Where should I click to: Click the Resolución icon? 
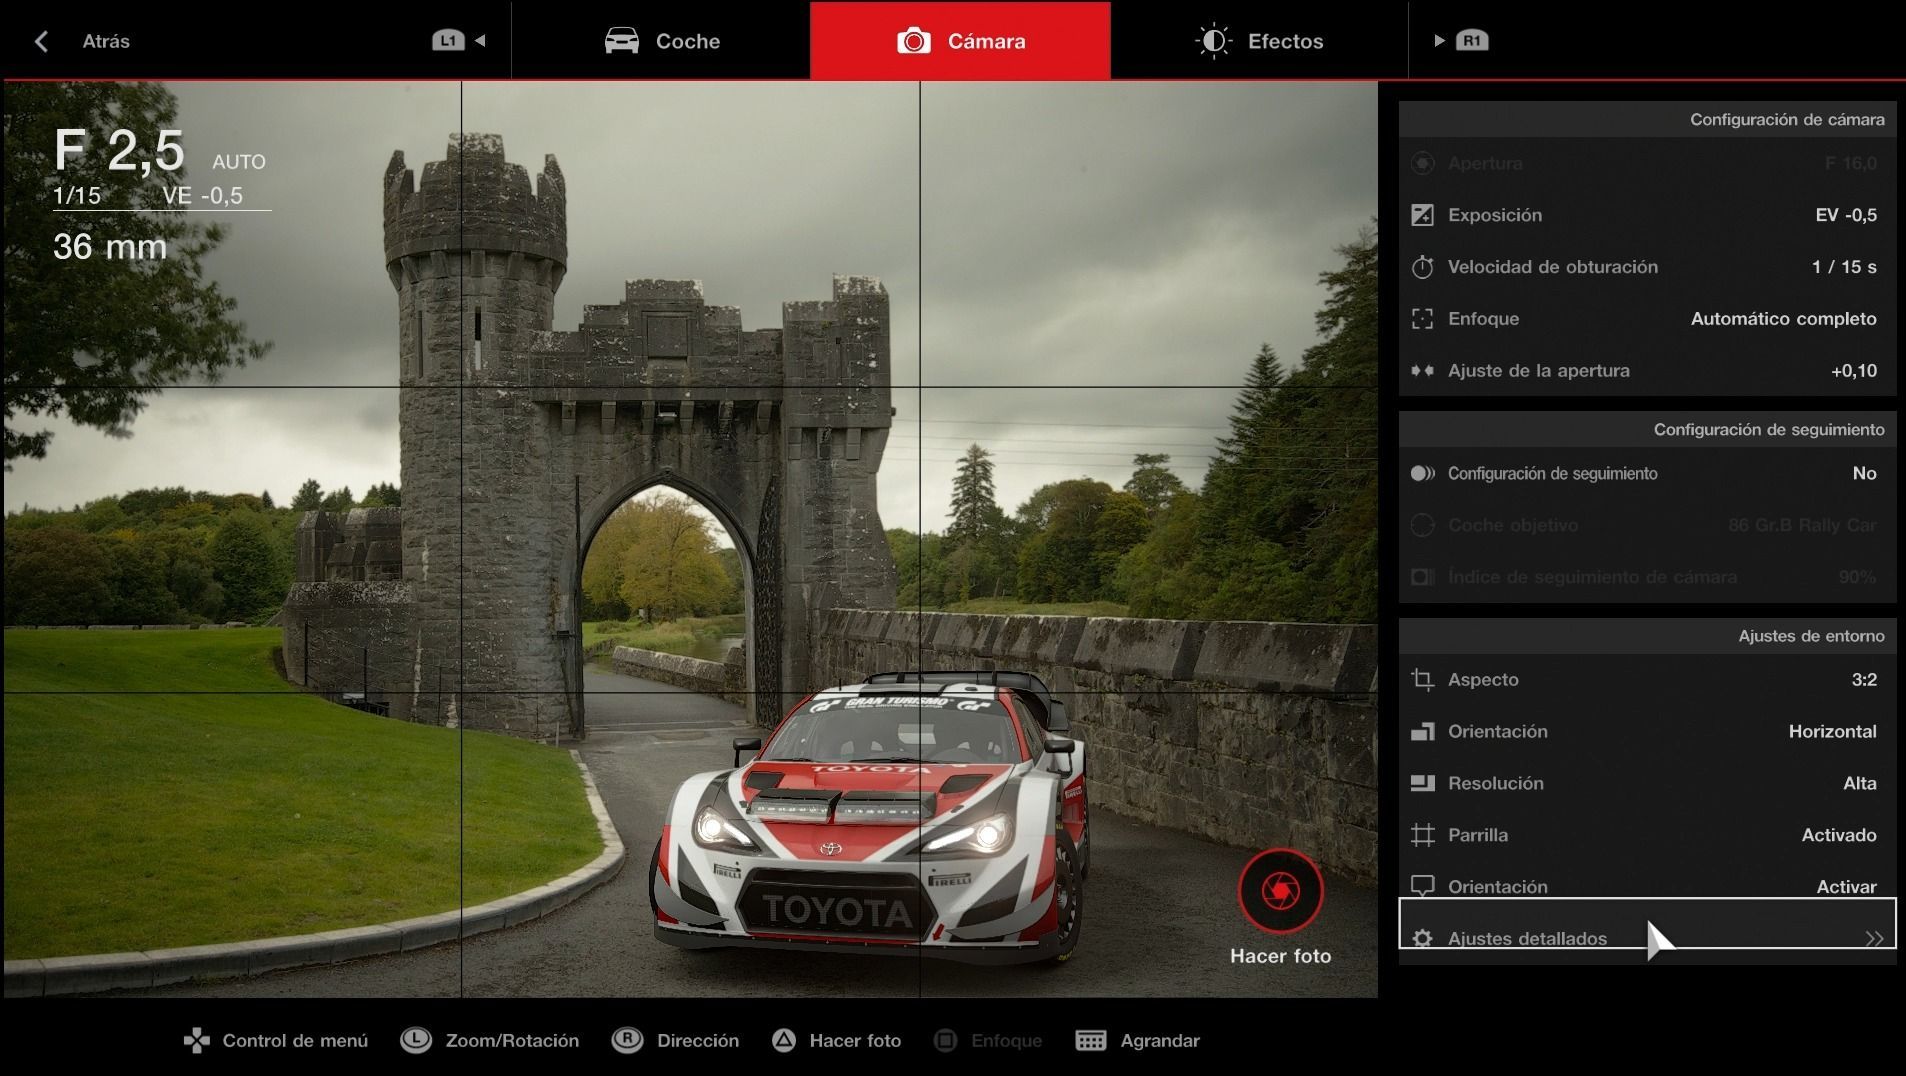click(x=1422, y=783)
